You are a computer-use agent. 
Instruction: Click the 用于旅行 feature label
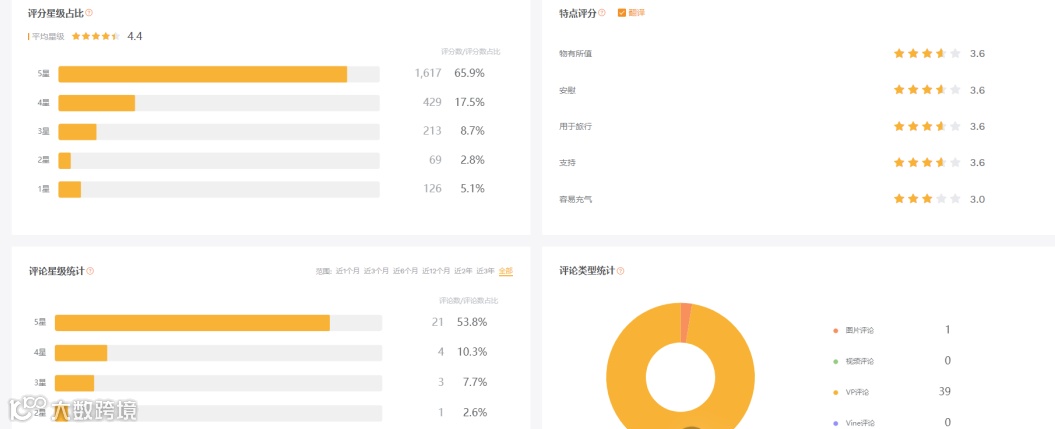[575, 126]
